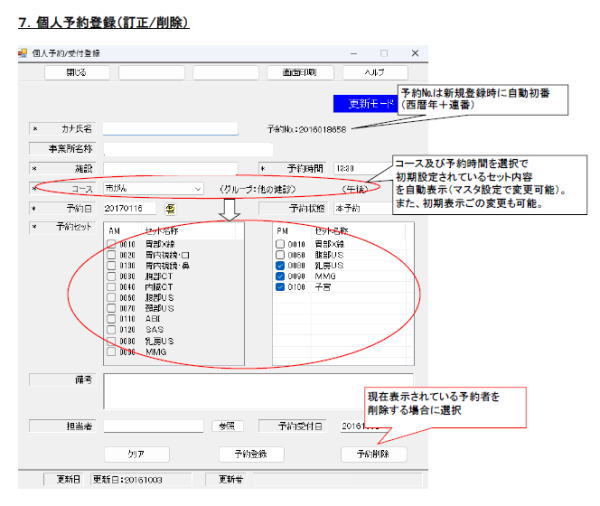Click status bar text 更新日:20161003
This screenshot has width=600, height=506.
click(x=128, y=480)
